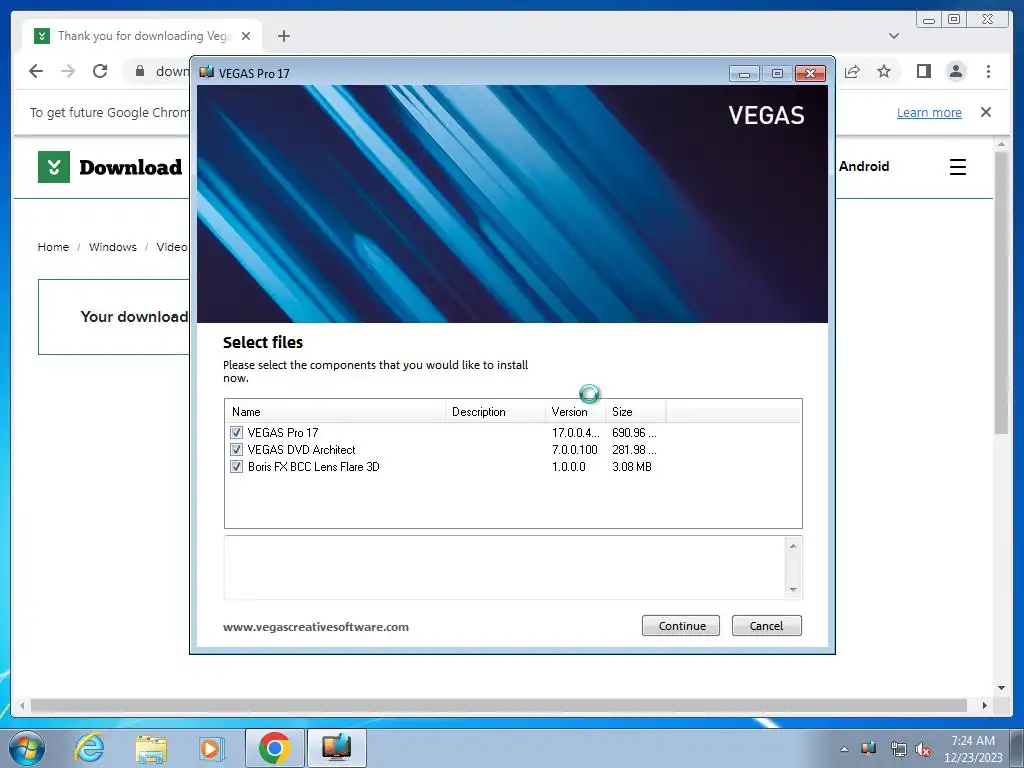Dismiss the Chrome update infobar
The image size is (1024, 768).
point(986,112)
